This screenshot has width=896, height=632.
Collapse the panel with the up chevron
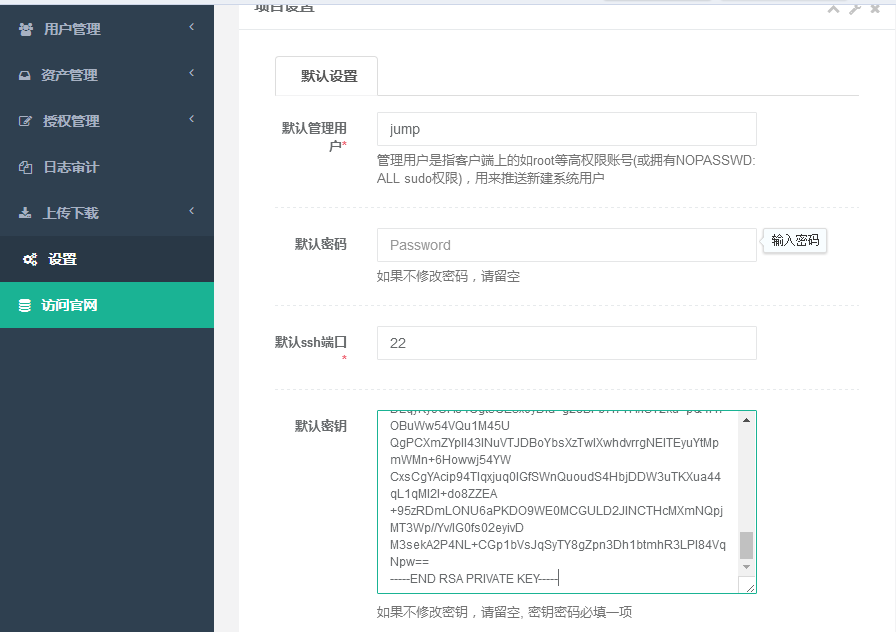[833, 9]
